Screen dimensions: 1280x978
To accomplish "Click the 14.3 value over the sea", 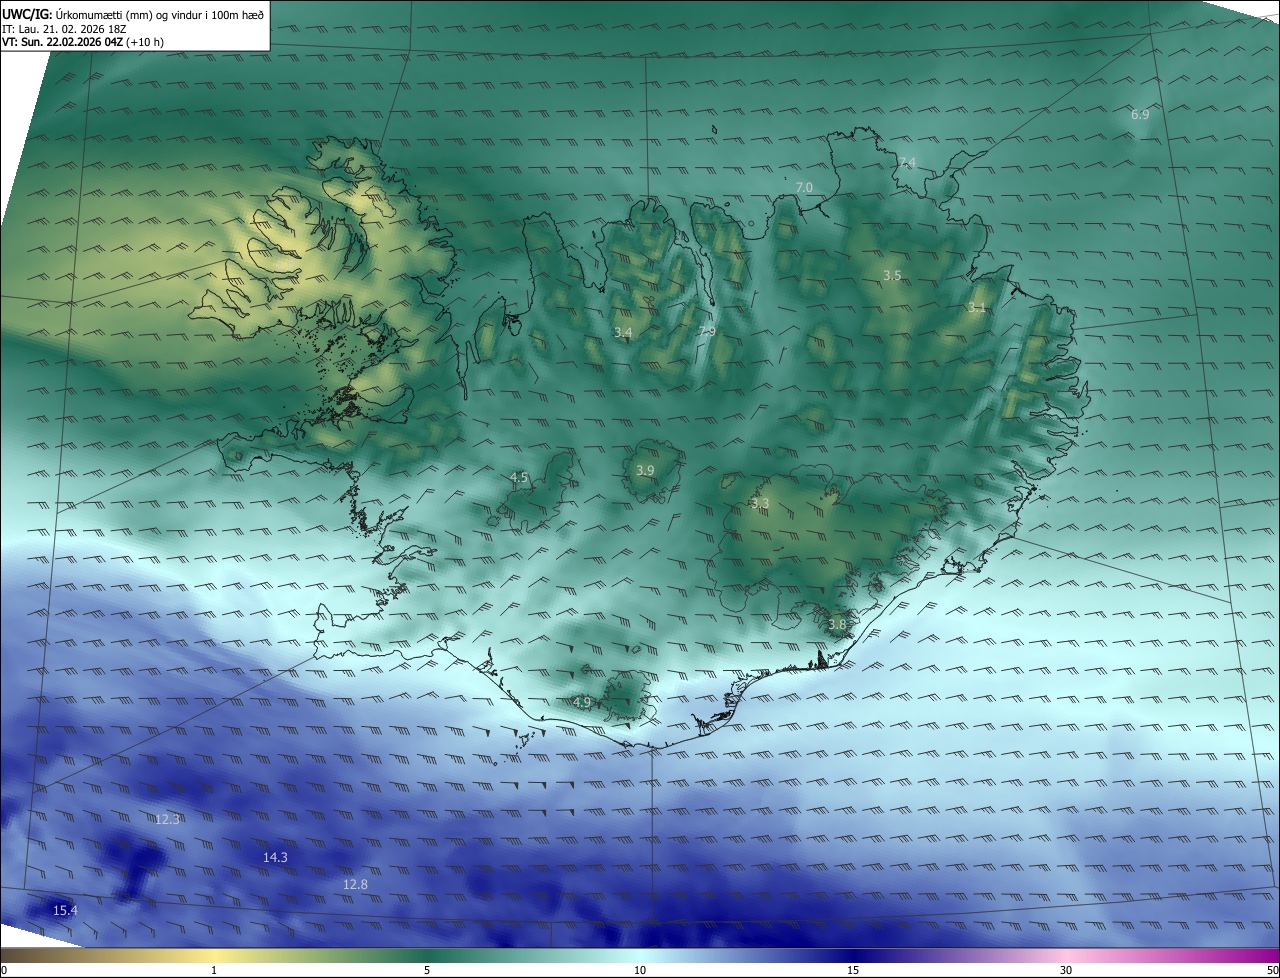I will click(275, 857).
